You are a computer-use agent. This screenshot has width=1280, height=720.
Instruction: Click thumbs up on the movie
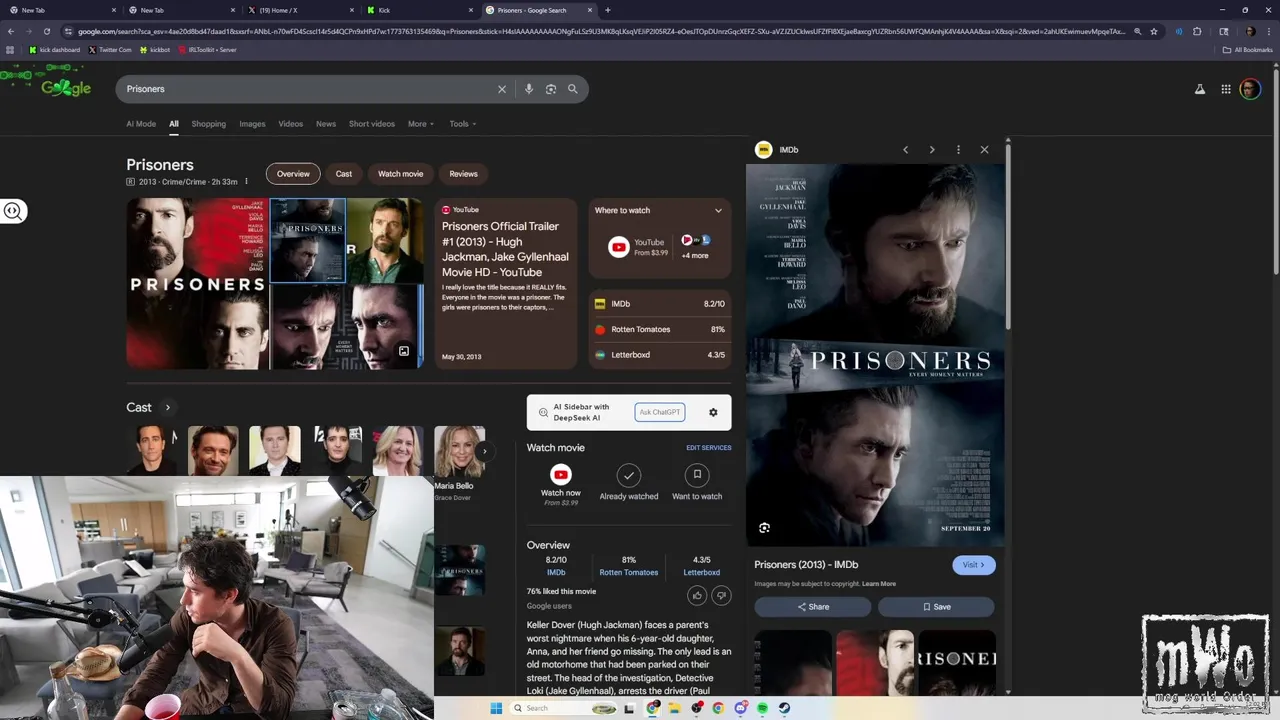pos(697,595)
